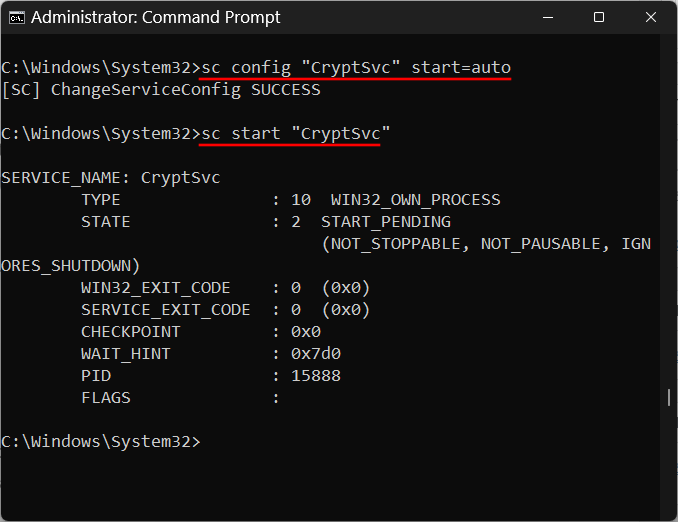Click the SERVICE_NAME: CryptSvc line

tap(111, 177)
